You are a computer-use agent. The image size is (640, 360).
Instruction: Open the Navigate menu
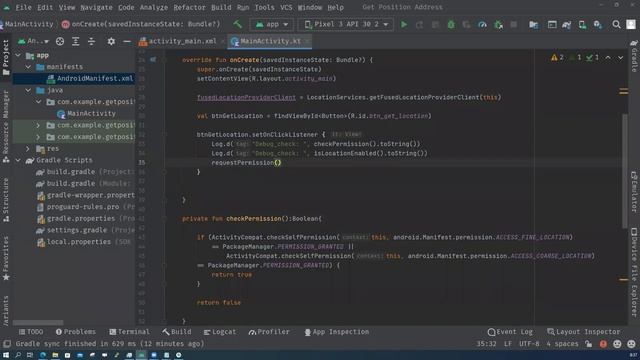tap(96, 7)
